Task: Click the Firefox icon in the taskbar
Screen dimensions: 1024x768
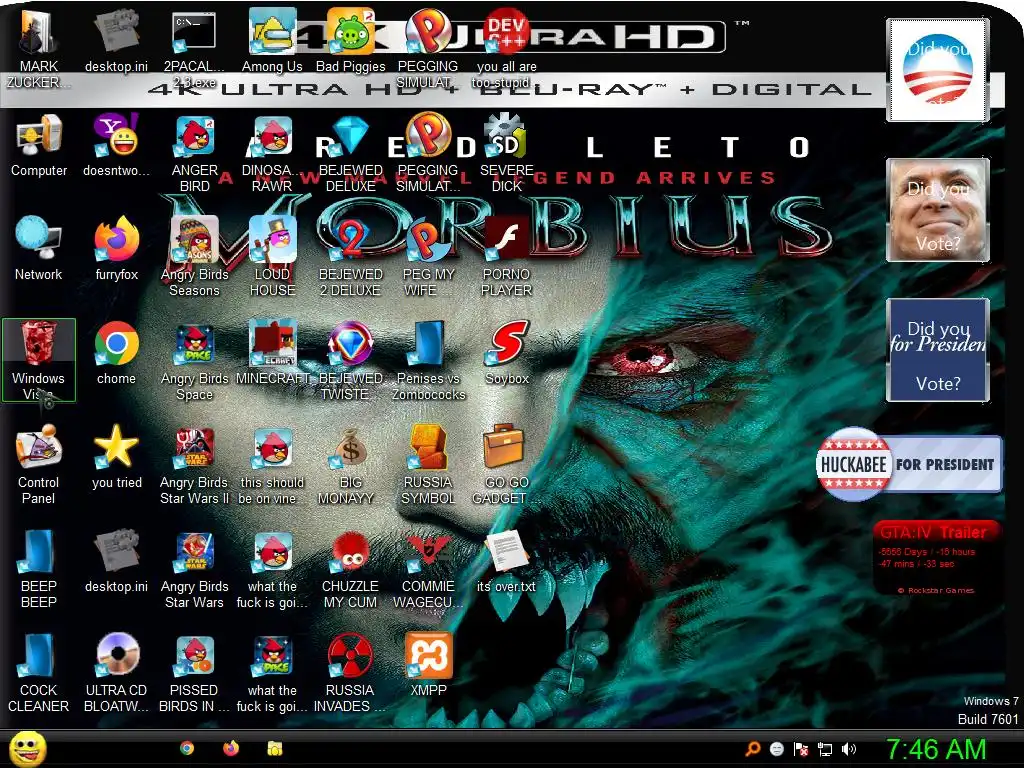Action: click(x=231, y=748)
